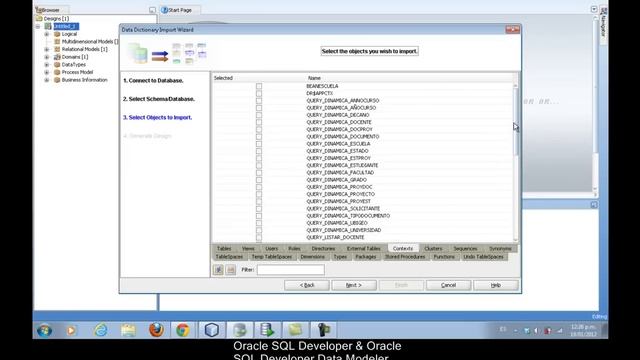Expand the Business Information node
The image size is (640, 360).
(47, 80)
